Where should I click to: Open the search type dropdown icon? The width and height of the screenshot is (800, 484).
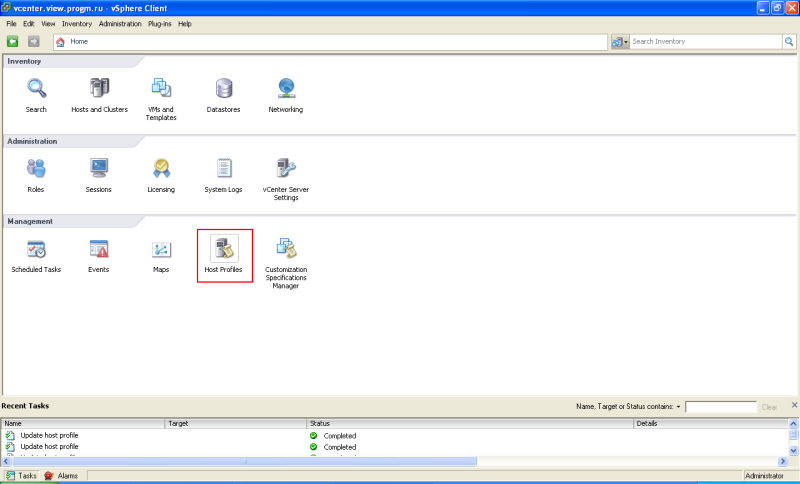coord(620,42)
